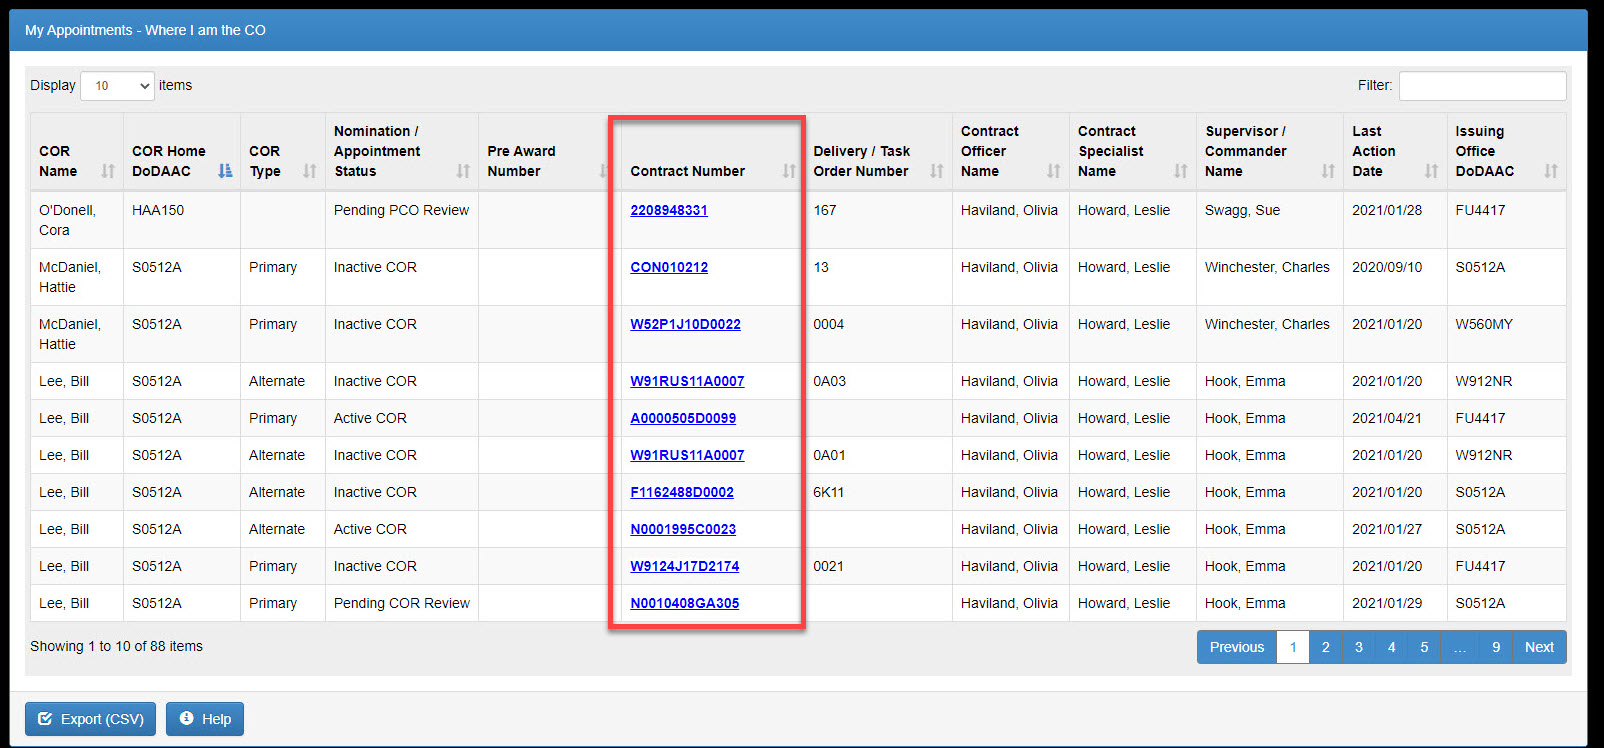Sort by COR Name column icon
This screenshot has height=748, width=1604.
108,171
